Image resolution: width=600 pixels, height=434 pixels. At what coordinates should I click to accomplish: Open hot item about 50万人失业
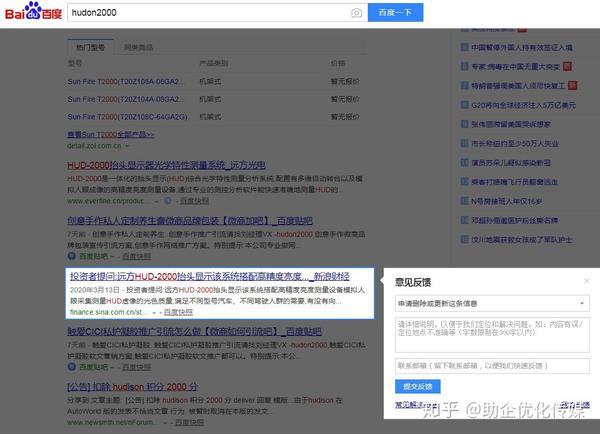pyautogui.click(x=515, y=144)
